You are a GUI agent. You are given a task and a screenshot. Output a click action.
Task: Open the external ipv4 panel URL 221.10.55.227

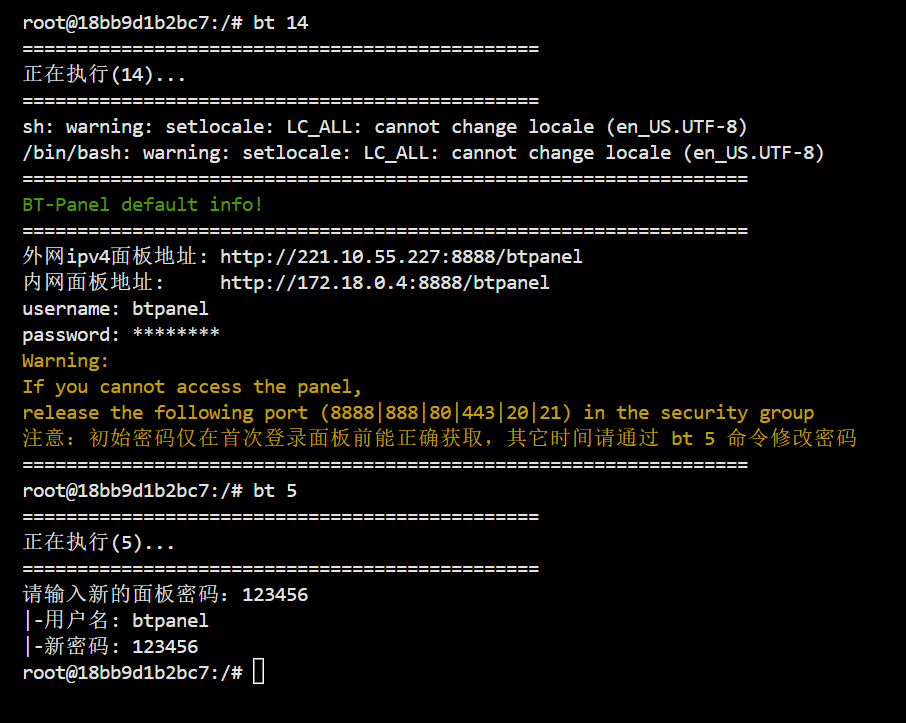400,257
